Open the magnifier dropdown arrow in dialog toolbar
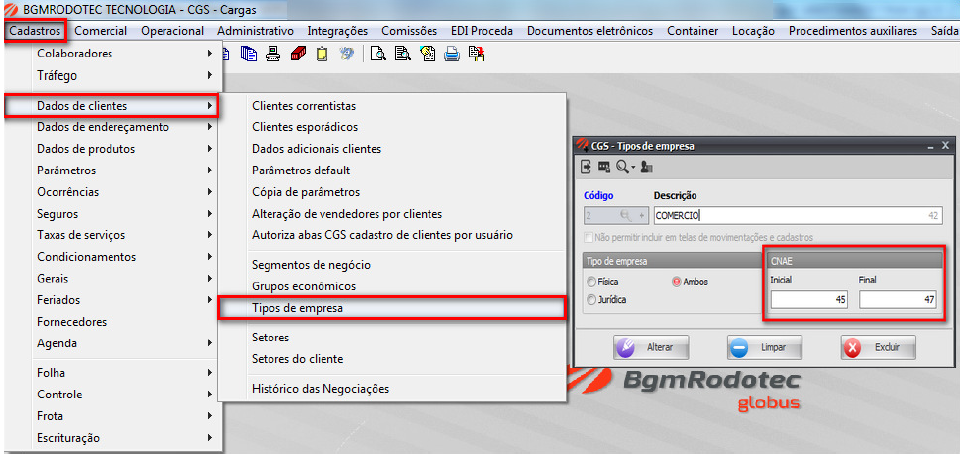This screenshot has height=456, width=960. click(633, 167)
